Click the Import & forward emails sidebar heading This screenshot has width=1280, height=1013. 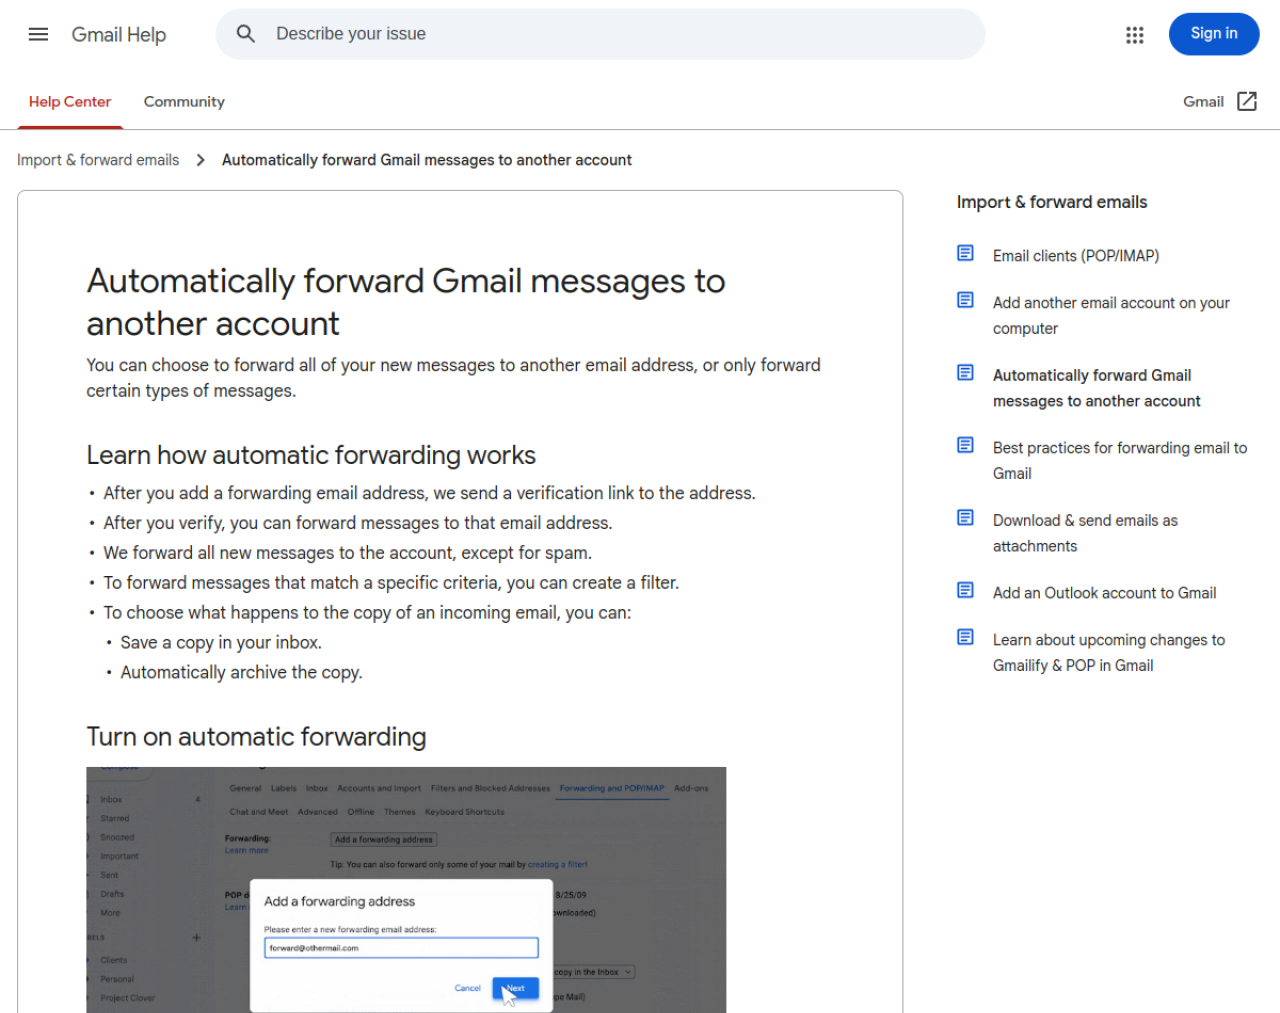click(x=1052, y=202)
